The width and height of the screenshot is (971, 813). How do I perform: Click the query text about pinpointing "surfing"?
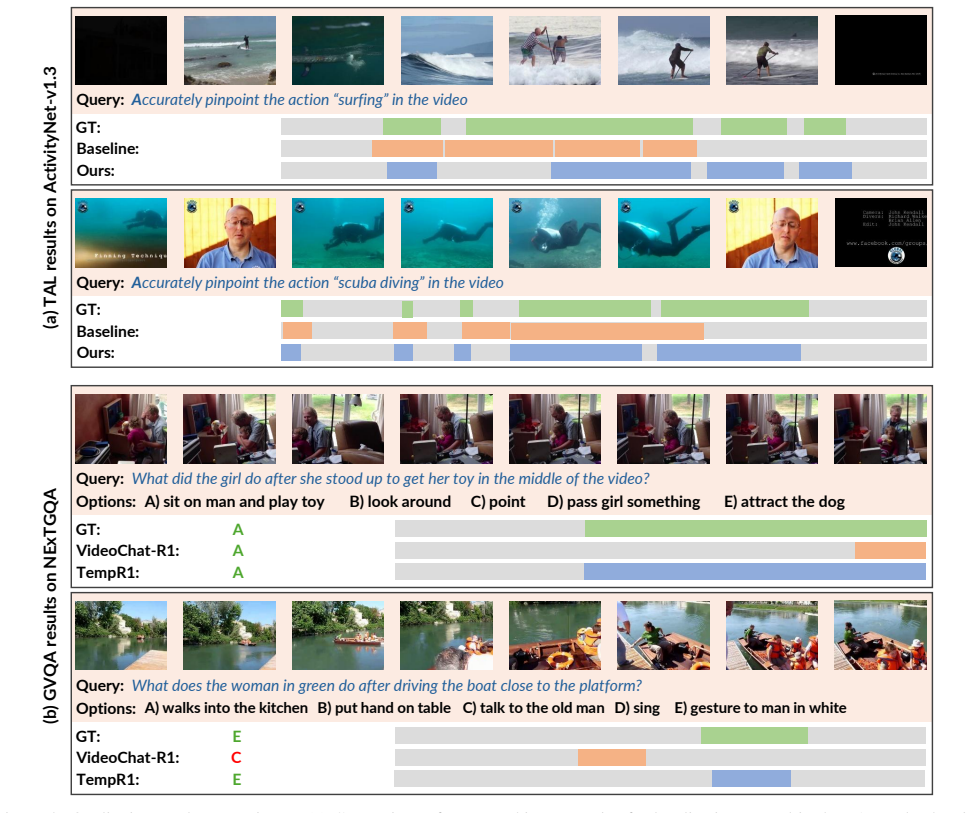(x=299, y=100)
